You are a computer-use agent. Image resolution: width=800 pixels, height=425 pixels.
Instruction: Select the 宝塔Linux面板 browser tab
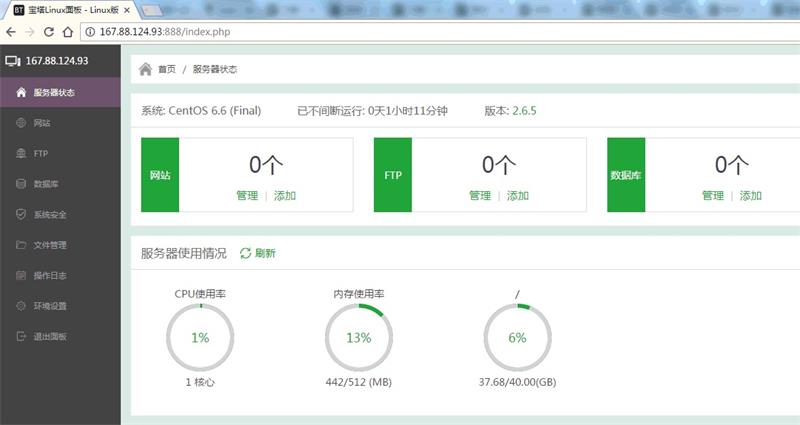coord(71,10)
